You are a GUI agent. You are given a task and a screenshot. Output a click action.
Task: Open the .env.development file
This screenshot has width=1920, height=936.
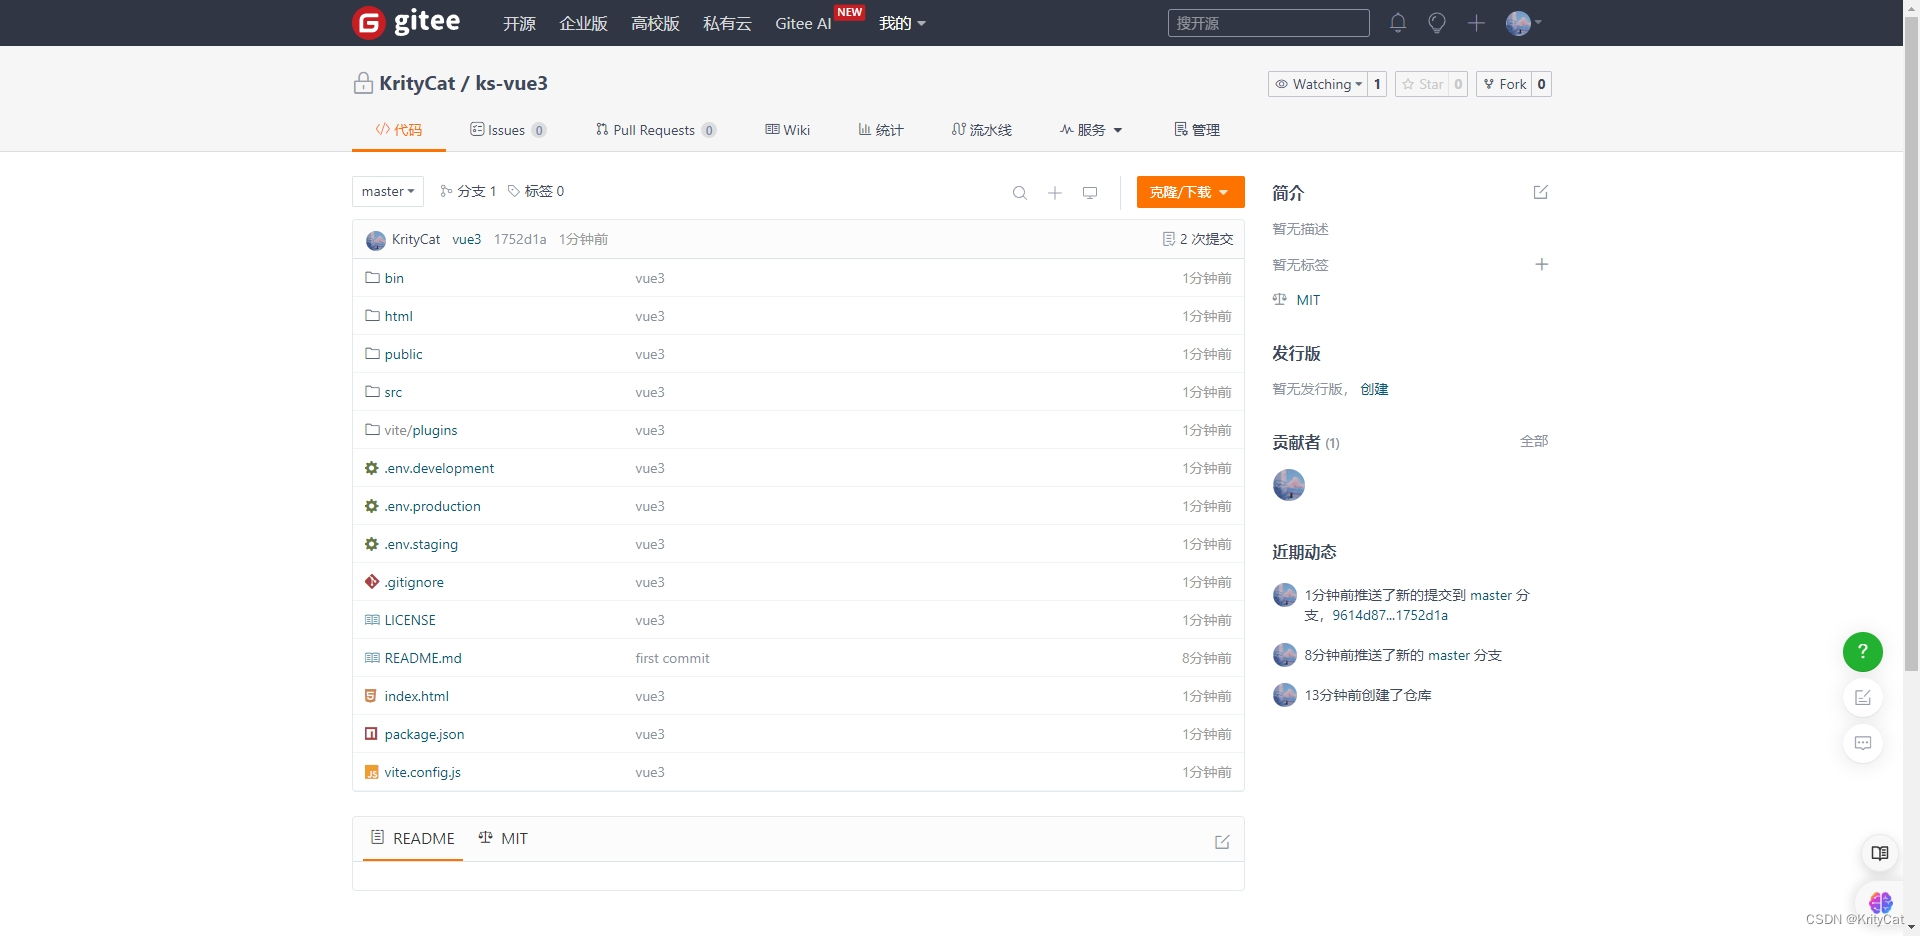pos(439,468)
